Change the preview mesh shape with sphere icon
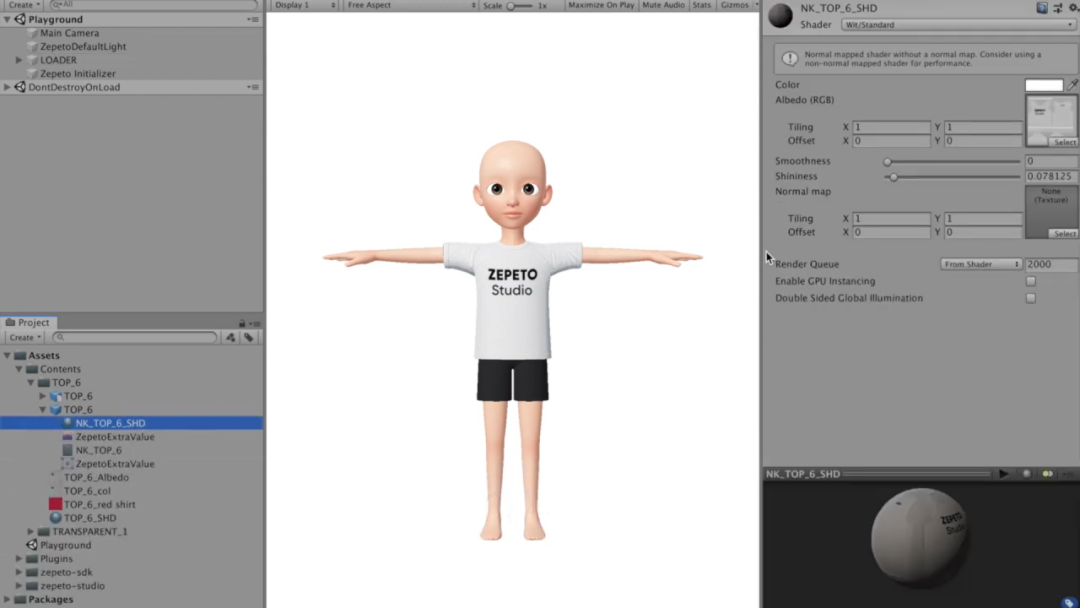The image size is (1080, 608). click(x=1027, y=473)
